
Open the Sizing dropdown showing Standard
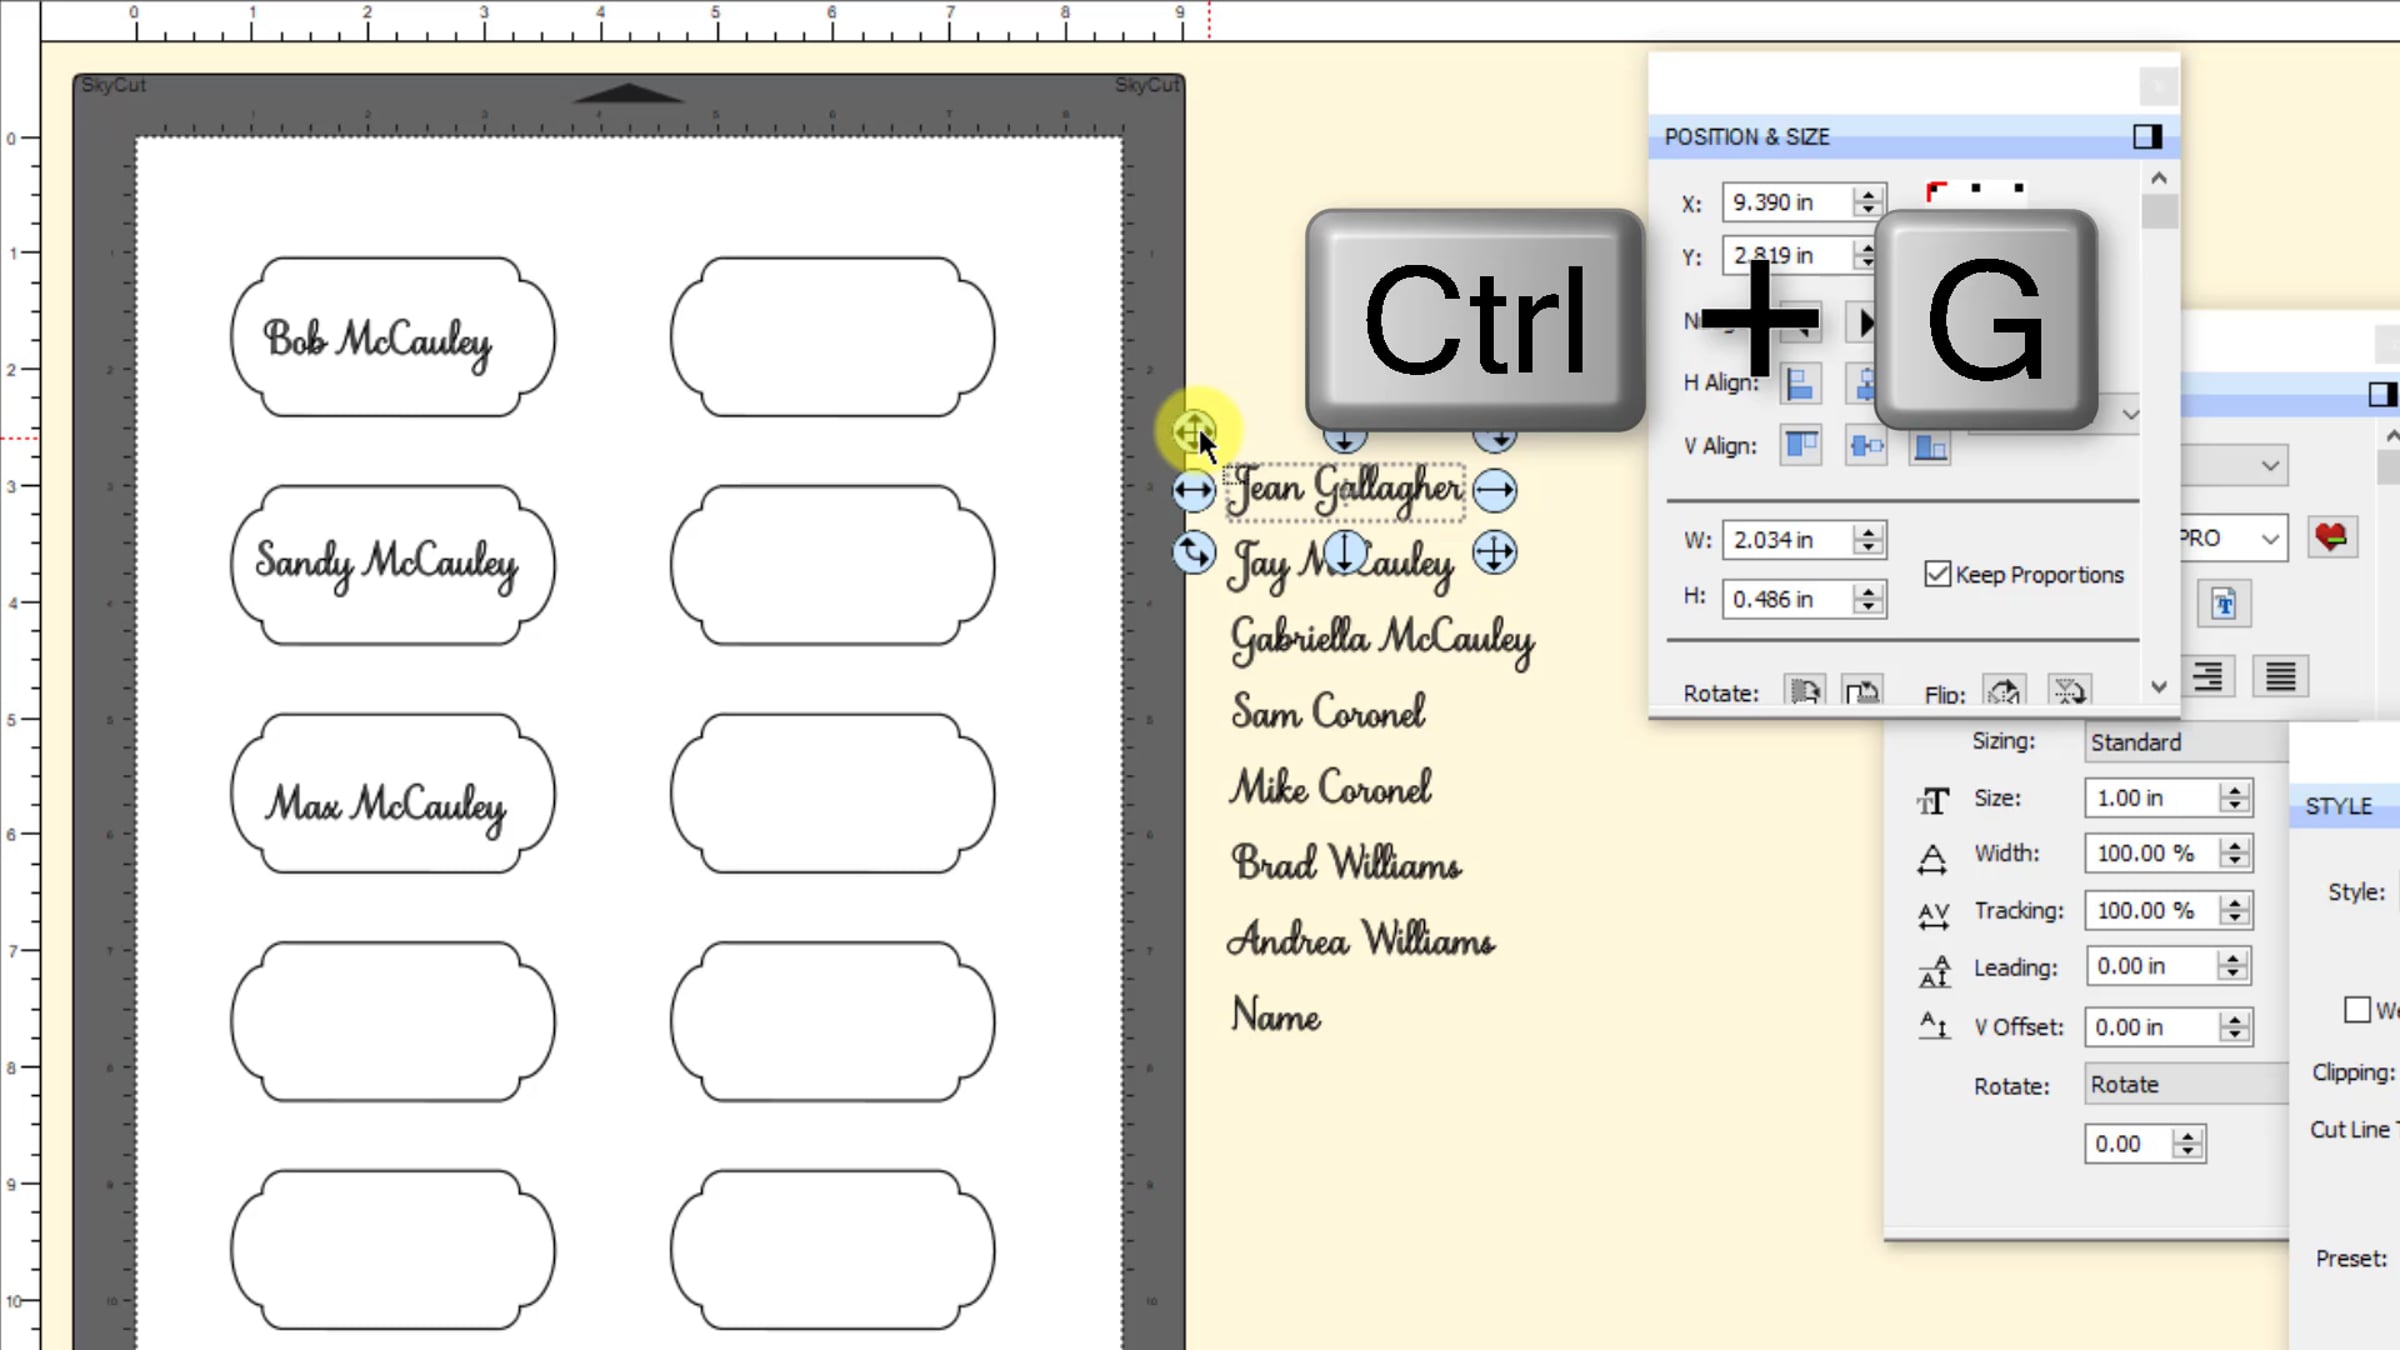[2186, 742]
